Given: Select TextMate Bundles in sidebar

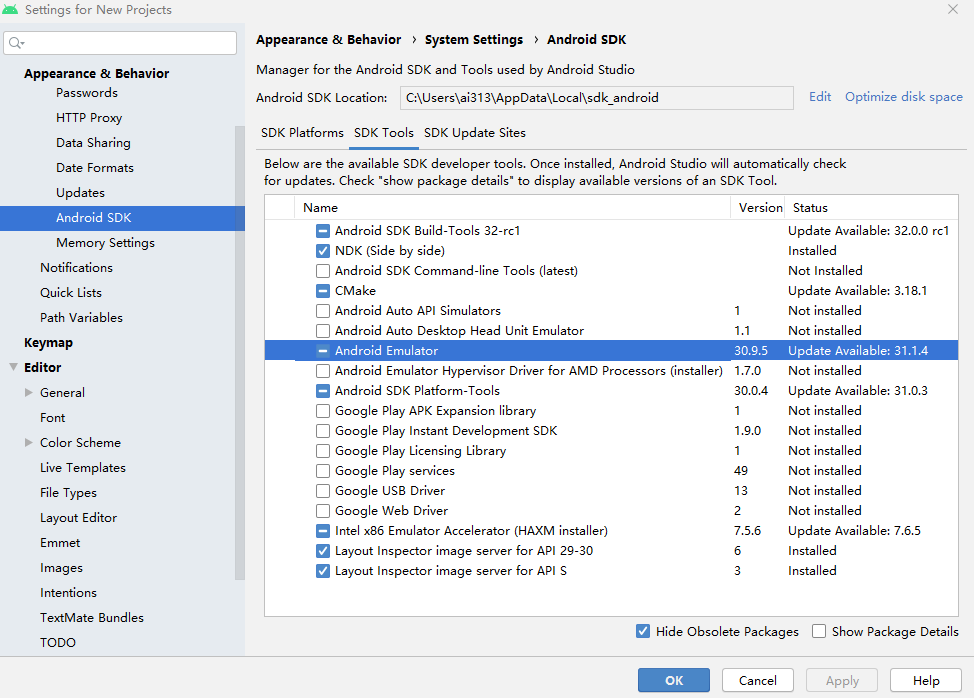Looking at the screenshot, I should (92, 617).
